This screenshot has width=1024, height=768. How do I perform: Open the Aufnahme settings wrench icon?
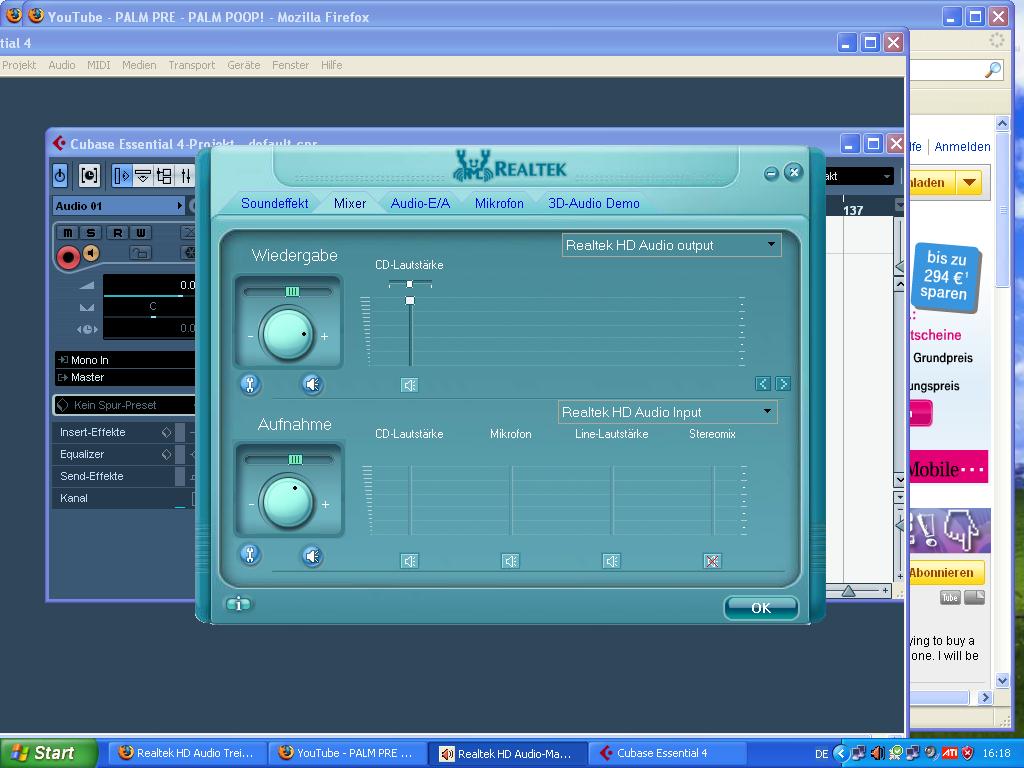point(250,555)
